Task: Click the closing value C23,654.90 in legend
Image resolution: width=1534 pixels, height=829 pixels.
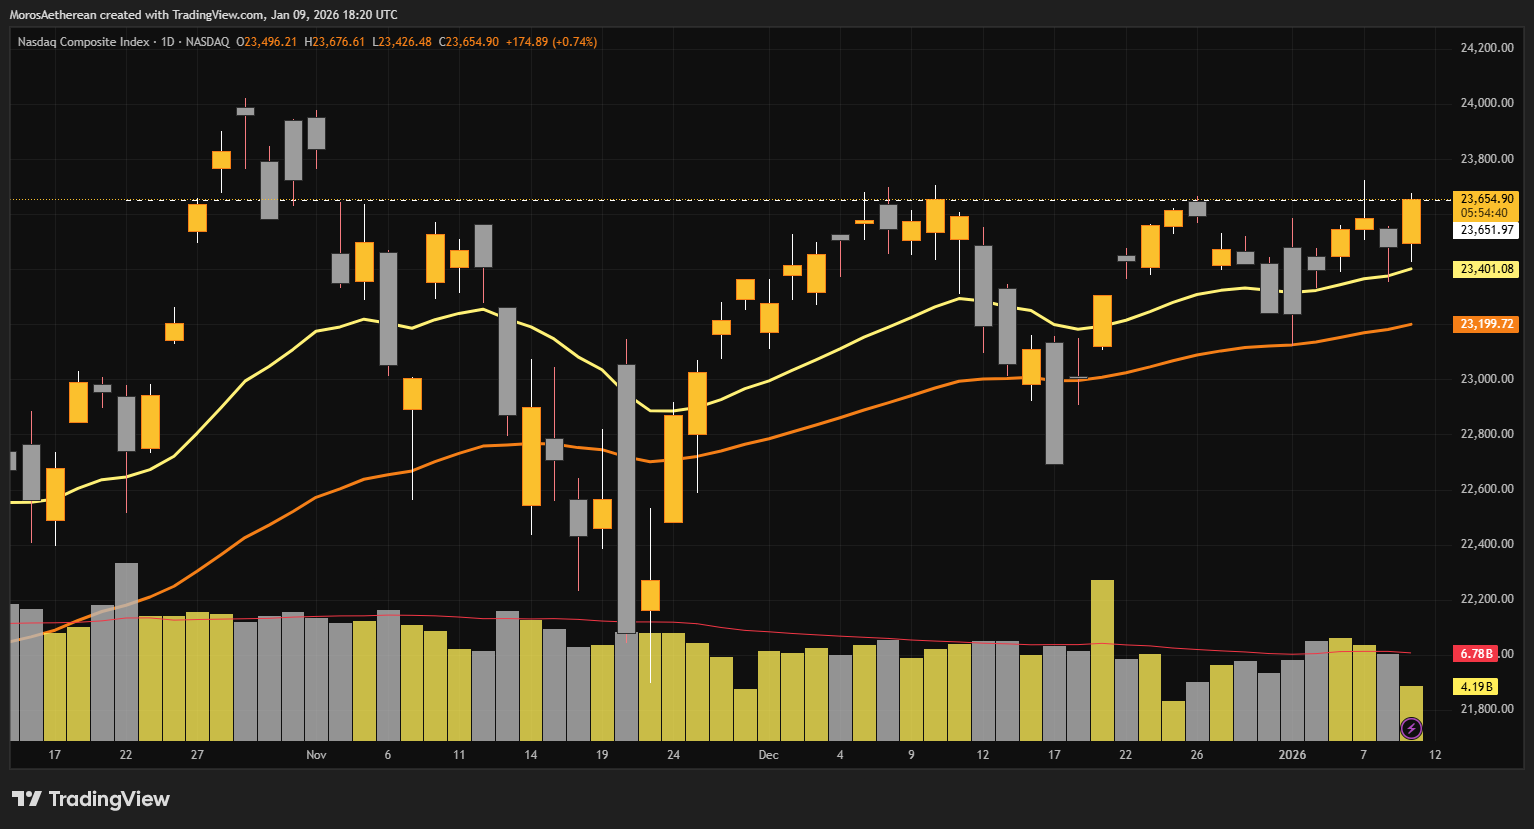Action: tap(469, 42)
